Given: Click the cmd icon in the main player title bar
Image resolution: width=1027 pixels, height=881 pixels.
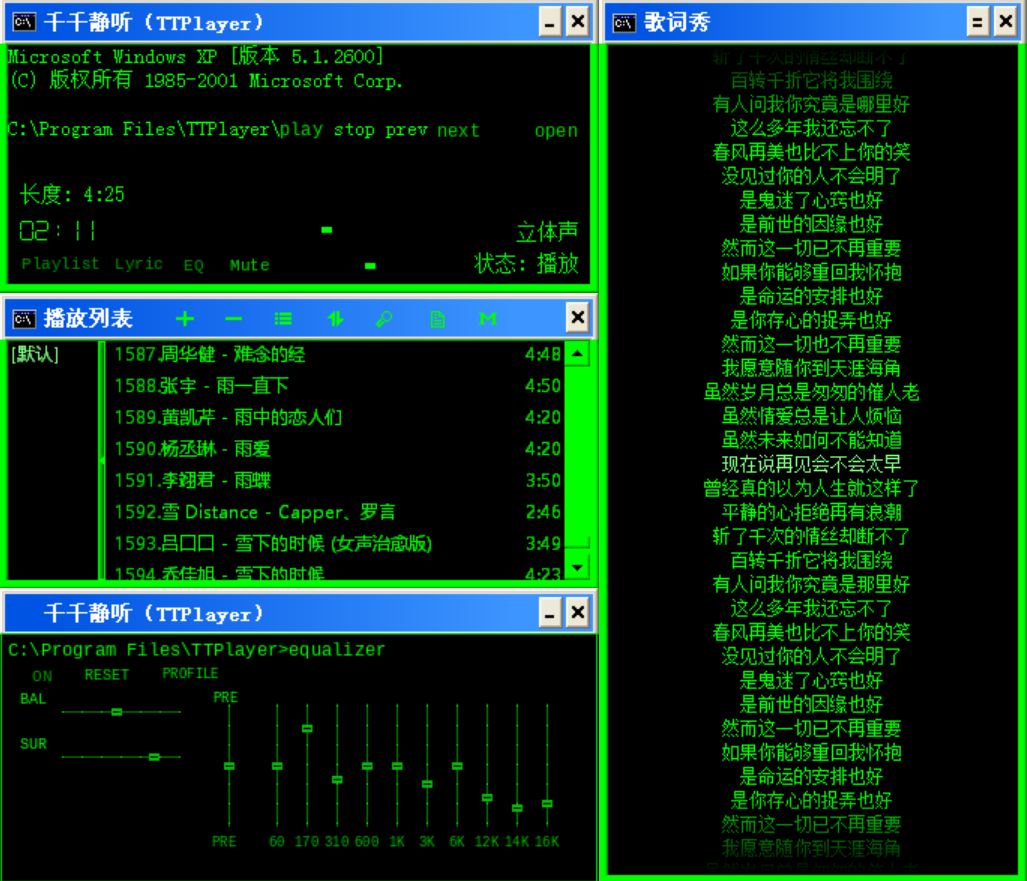Looking at the screenshot, I should click(x=24, y=22).
